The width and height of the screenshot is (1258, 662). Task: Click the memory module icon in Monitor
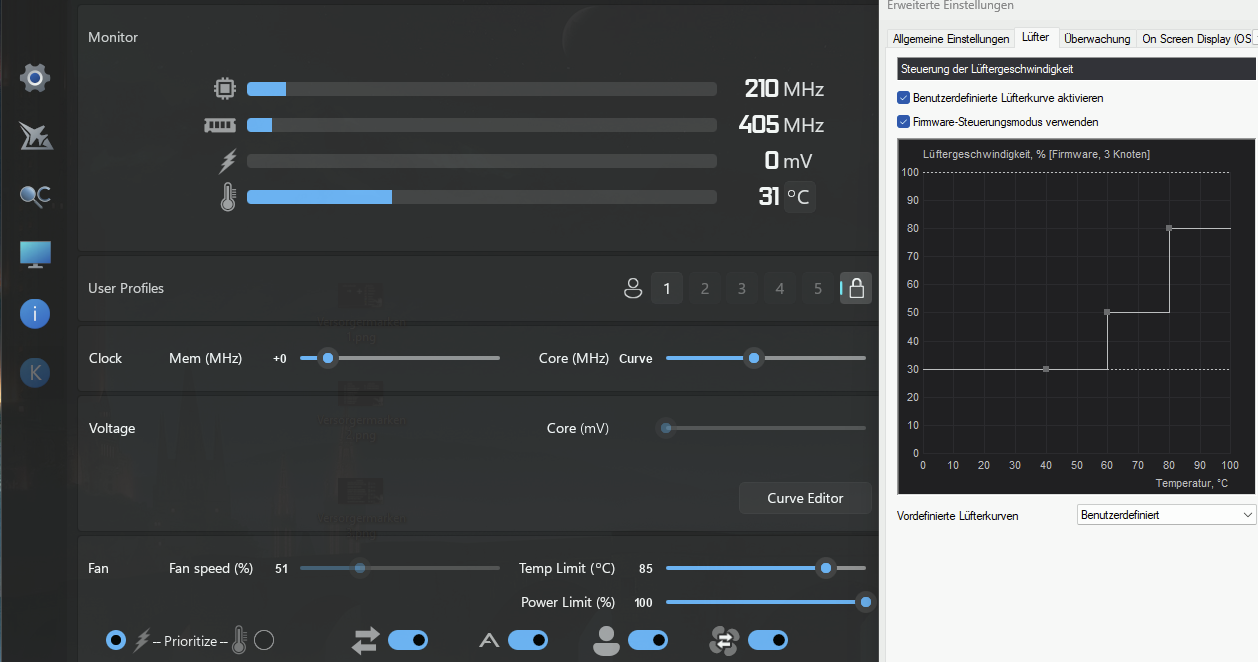[219, 125]
